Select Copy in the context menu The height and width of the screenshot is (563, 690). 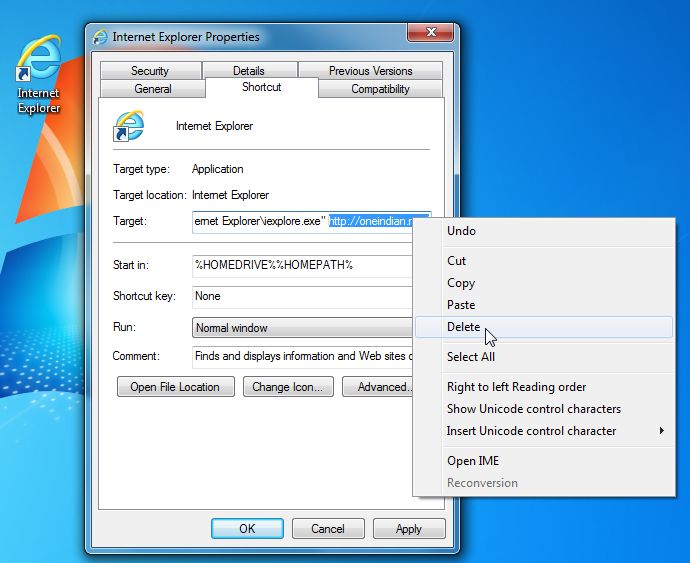click(544, 283)
